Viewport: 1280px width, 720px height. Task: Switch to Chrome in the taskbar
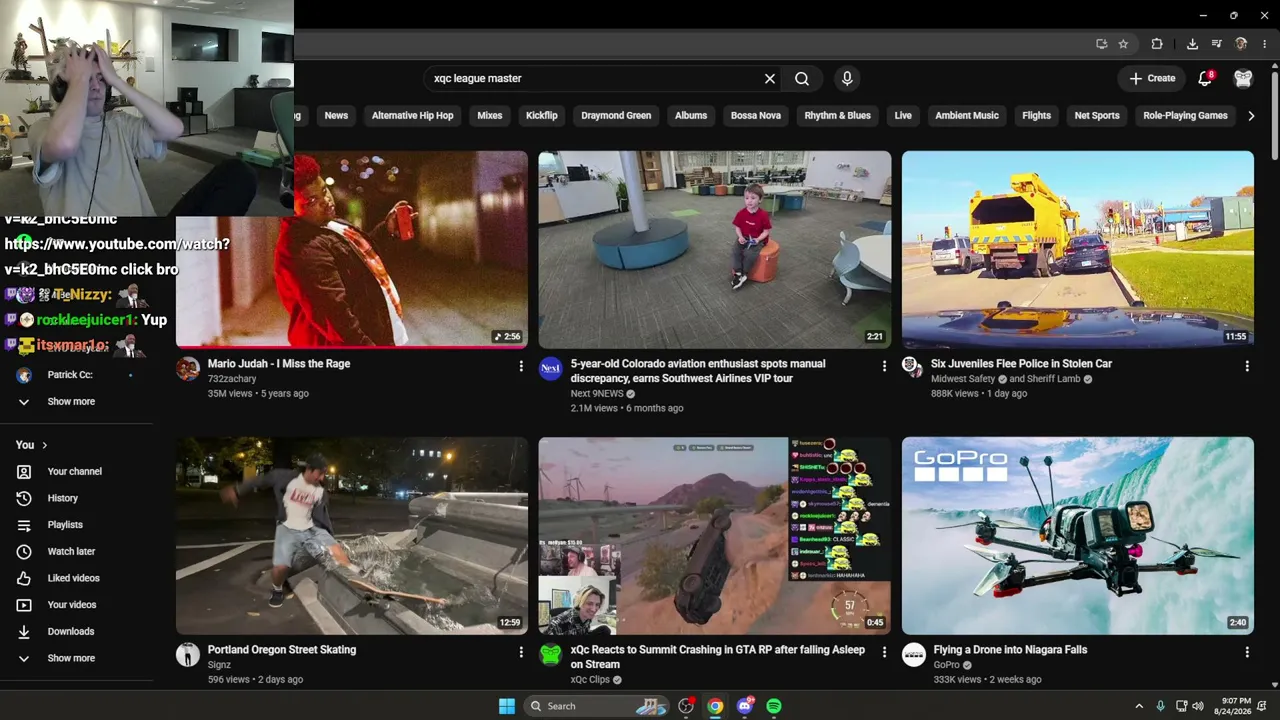[715, 706]
